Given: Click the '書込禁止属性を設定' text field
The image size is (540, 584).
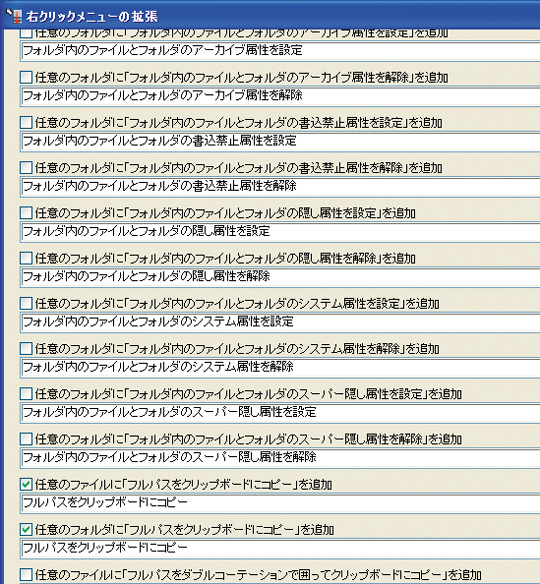Looking at the screenshot, I should click(x=280, y=142).
